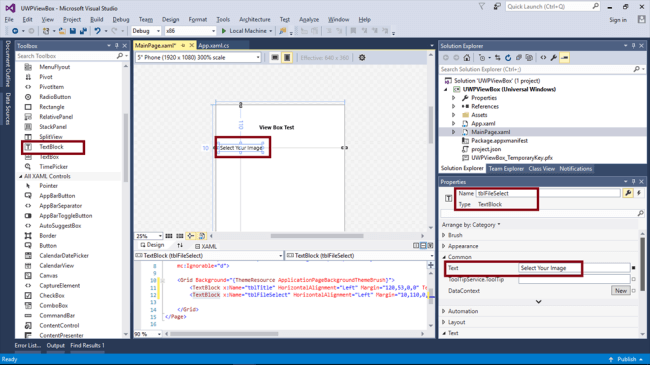Click the Solution Explorer Home icon

click(x=467, y=58)
